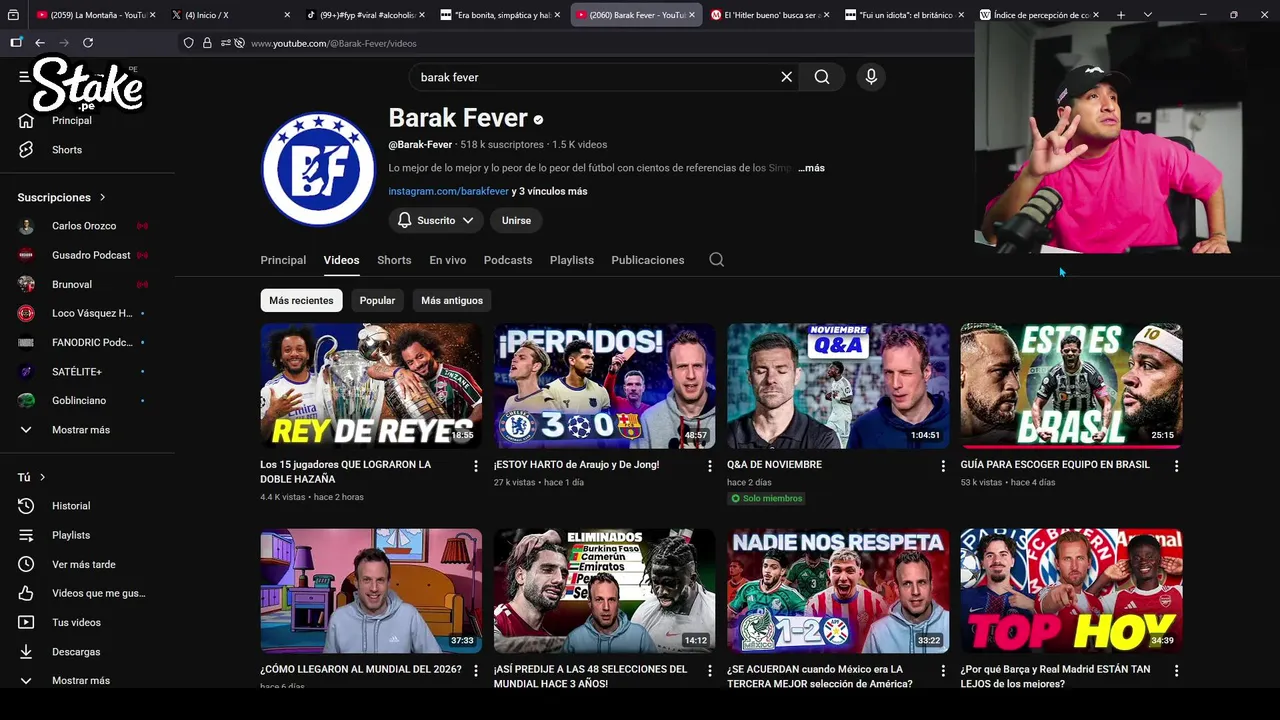Screen dimensions: 1280x720
Task: Open NADIE NOS RESPETA video thumbnail
Action: pos(838,591)
